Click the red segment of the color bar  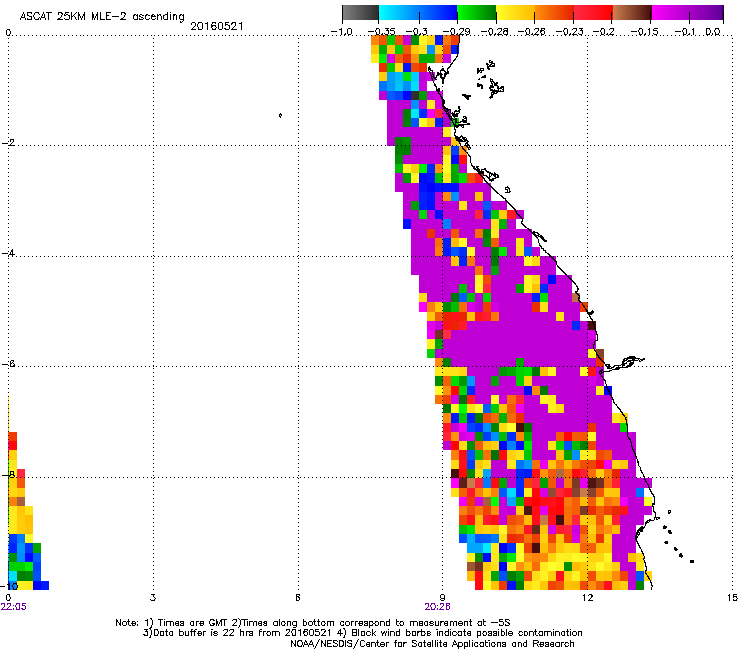(x=593, y=13)
